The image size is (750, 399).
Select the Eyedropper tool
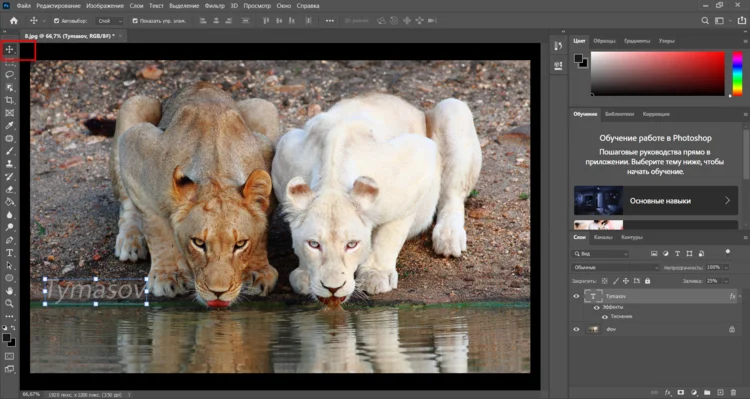pyautogui.click(x=9, y=125)
